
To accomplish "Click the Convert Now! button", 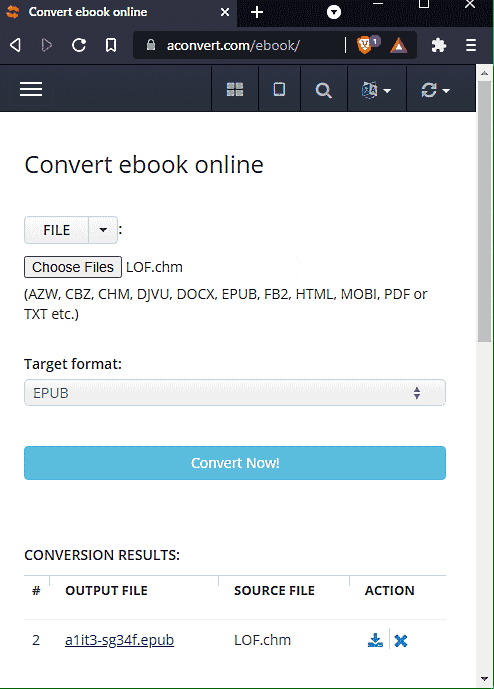I will [235, 463].
